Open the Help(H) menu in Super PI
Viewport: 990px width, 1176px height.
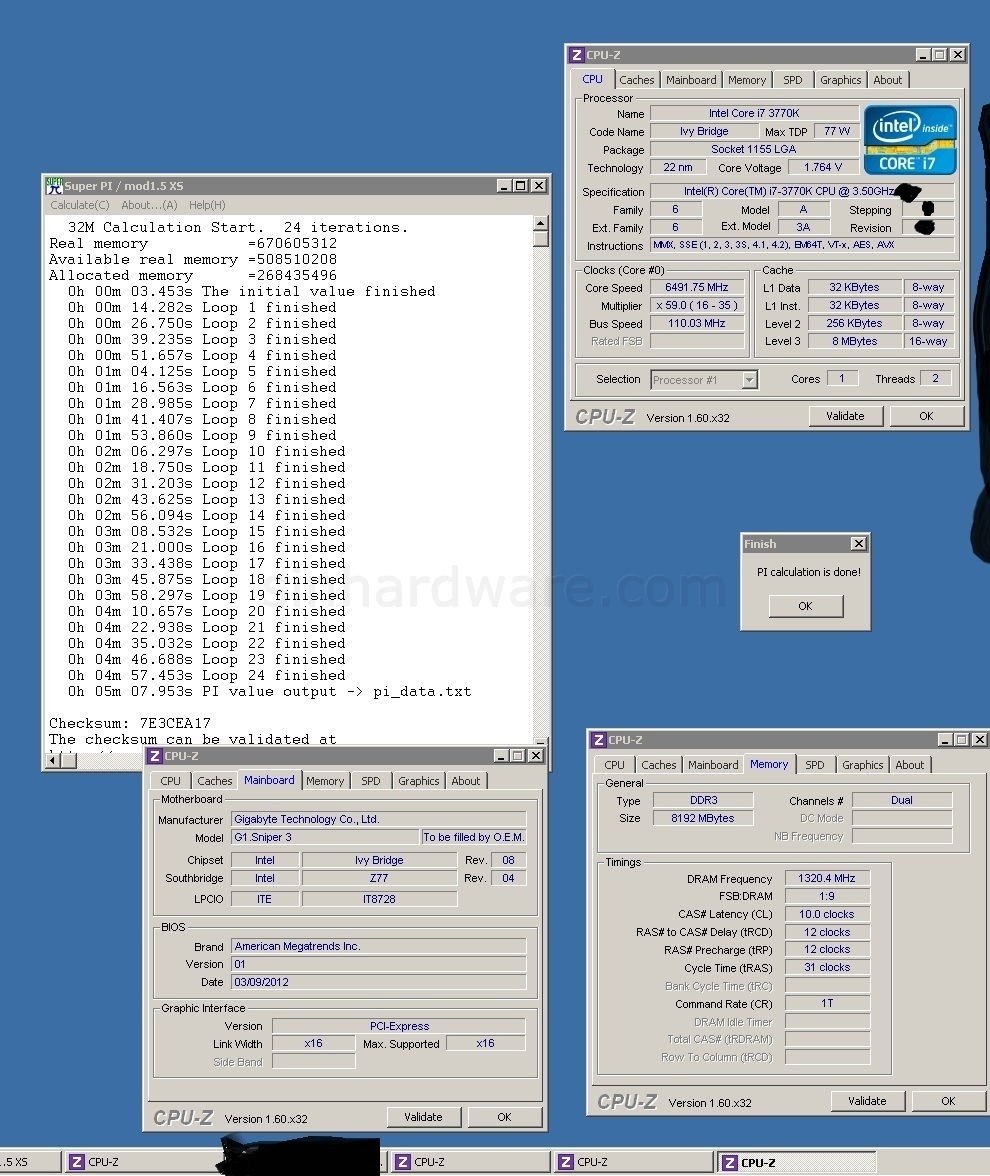207,205
